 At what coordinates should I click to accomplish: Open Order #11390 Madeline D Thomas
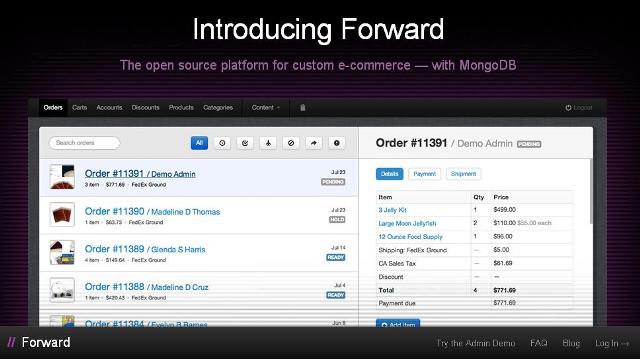click(x=152, y=211)
